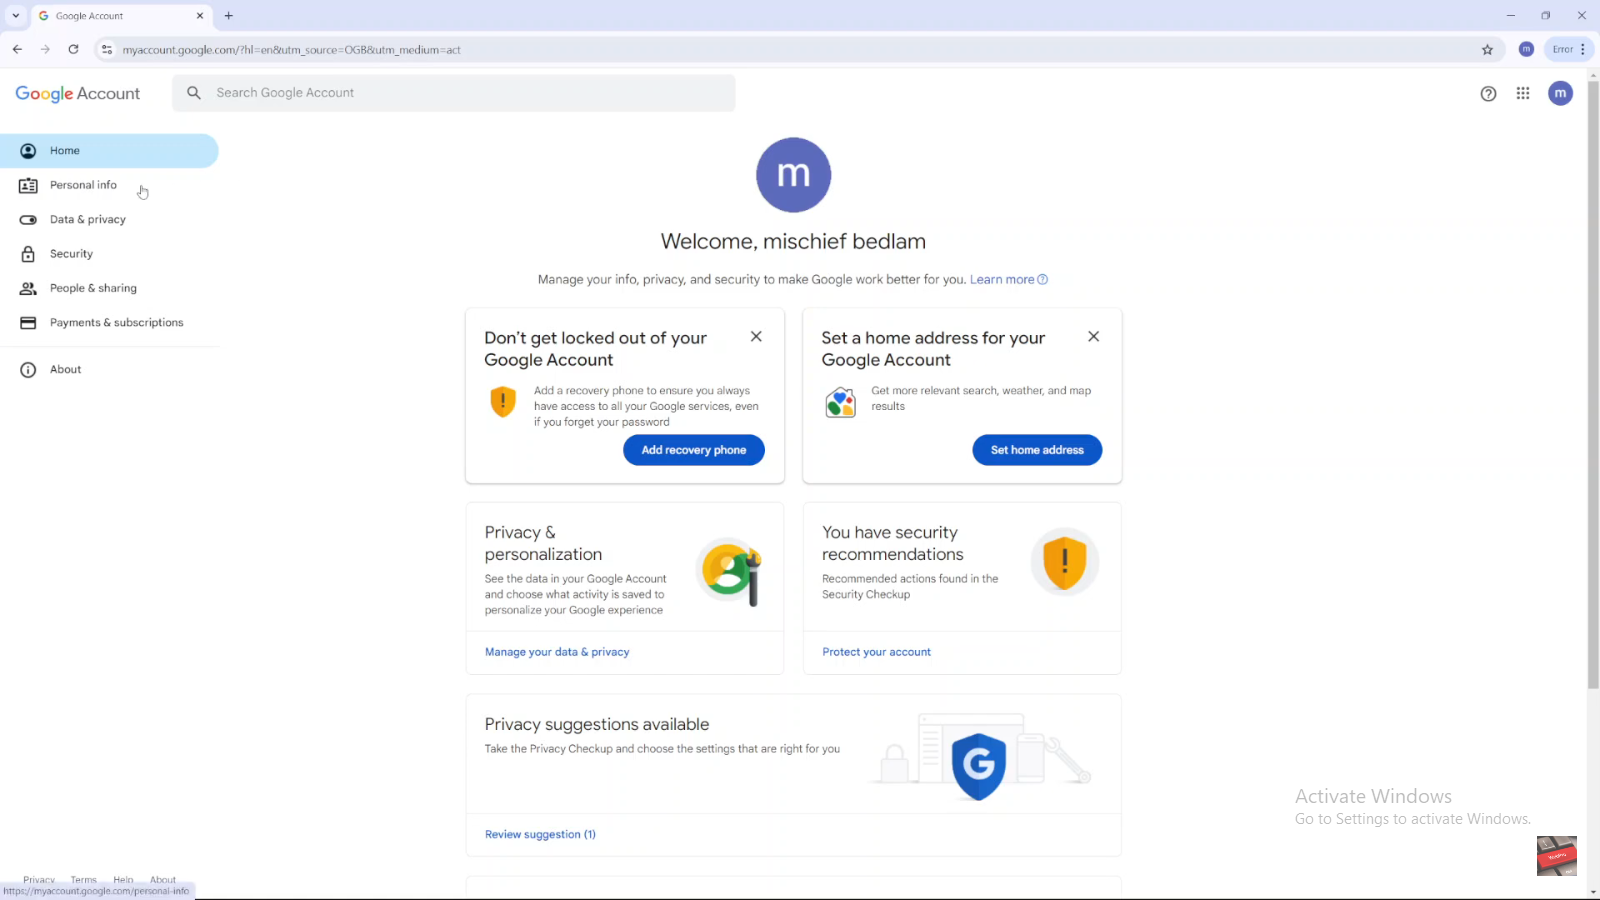The height and width of the screenshot is (900, 1600).
Task: Click the vertical page scrollbar
Action: (1593, 386)
